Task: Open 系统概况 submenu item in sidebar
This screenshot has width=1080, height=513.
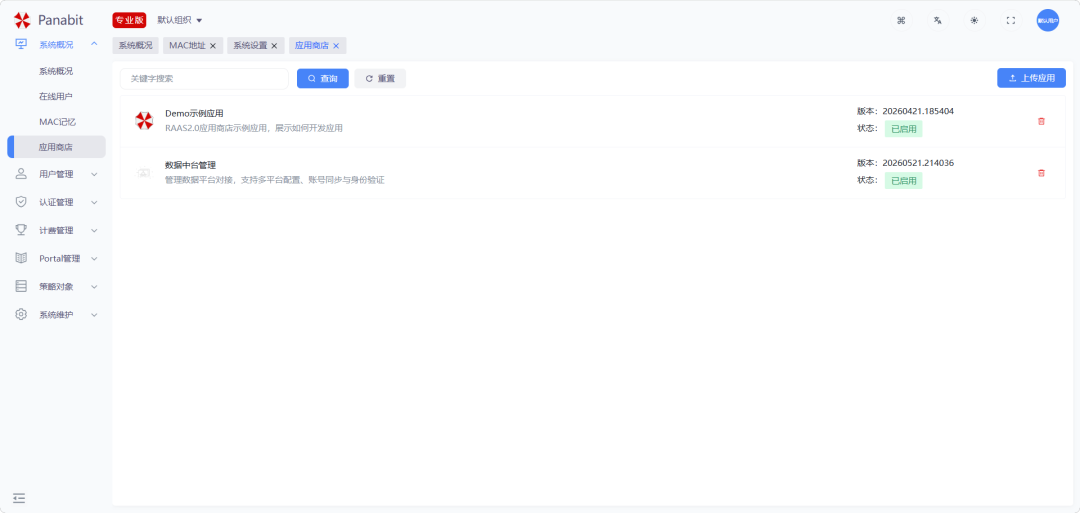Action: pos(56,71)
